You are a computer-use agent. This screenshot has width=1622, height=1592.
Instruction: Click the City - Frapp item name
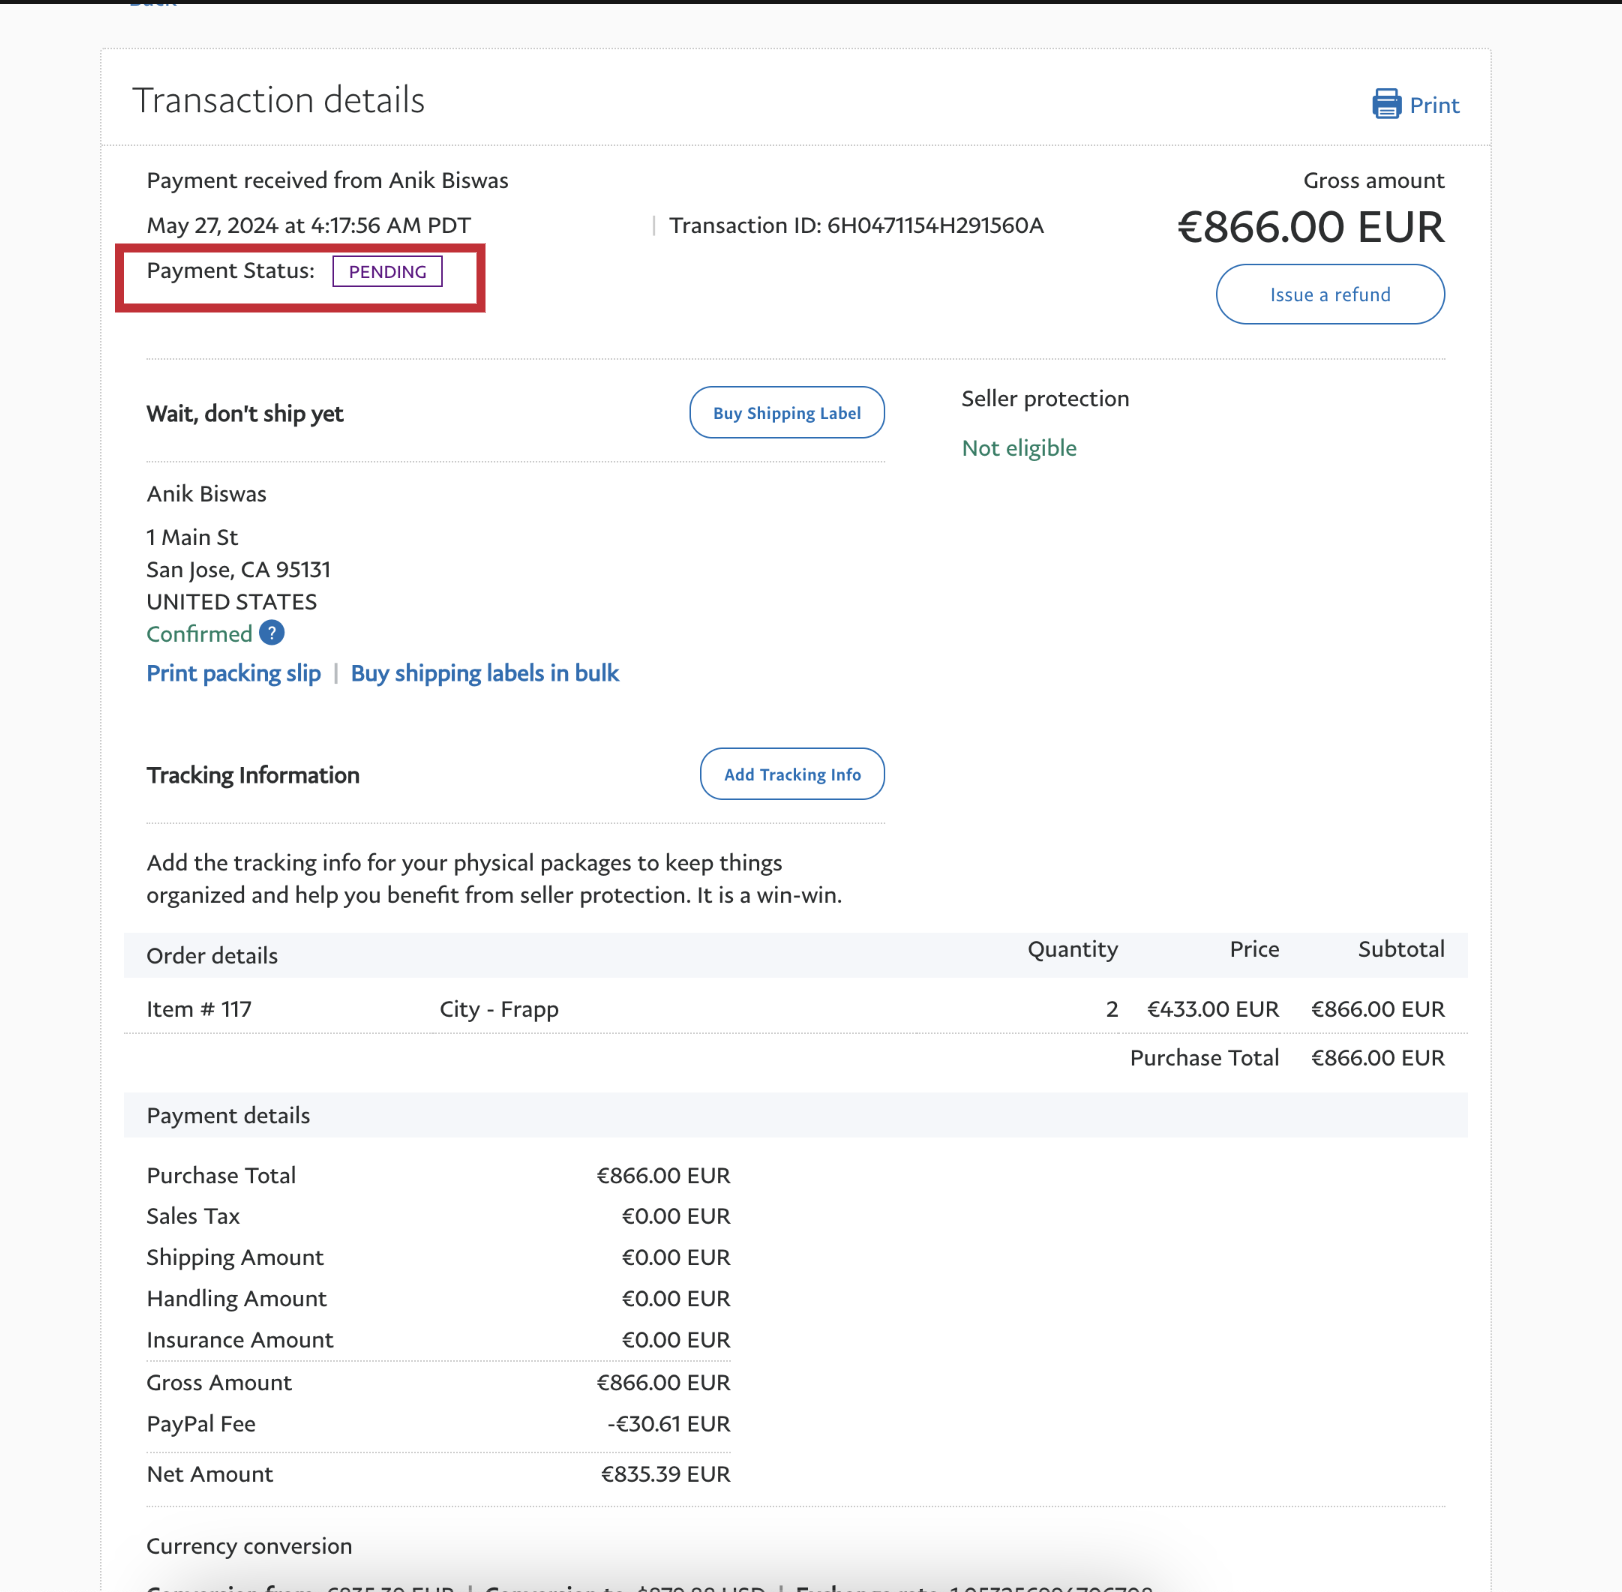tap(499, 1009)
